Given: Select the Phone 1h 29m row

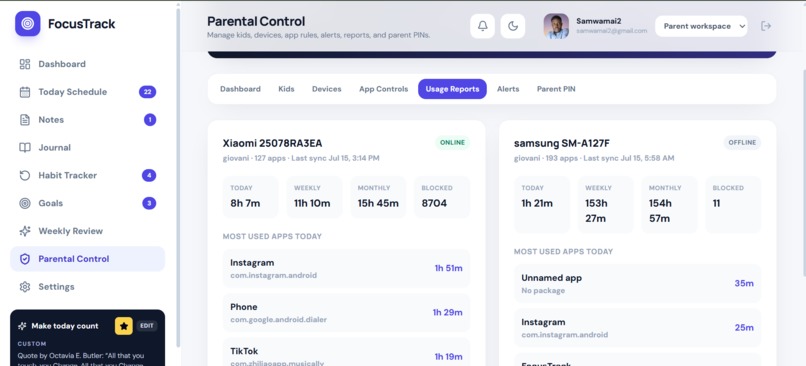Looking at the screenshot, I should click(346, 313).
